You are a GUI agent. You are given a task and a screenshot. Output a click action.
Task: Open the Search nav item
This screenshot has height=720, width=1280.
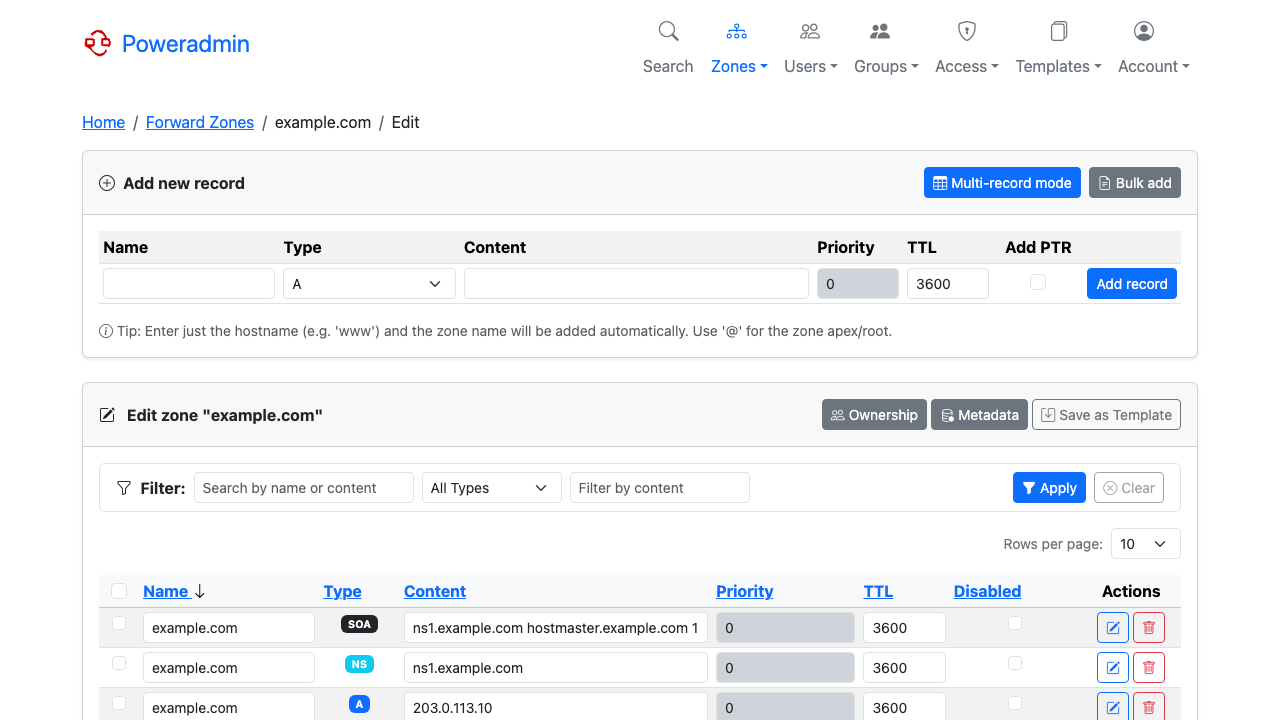[x=668, y=66]
